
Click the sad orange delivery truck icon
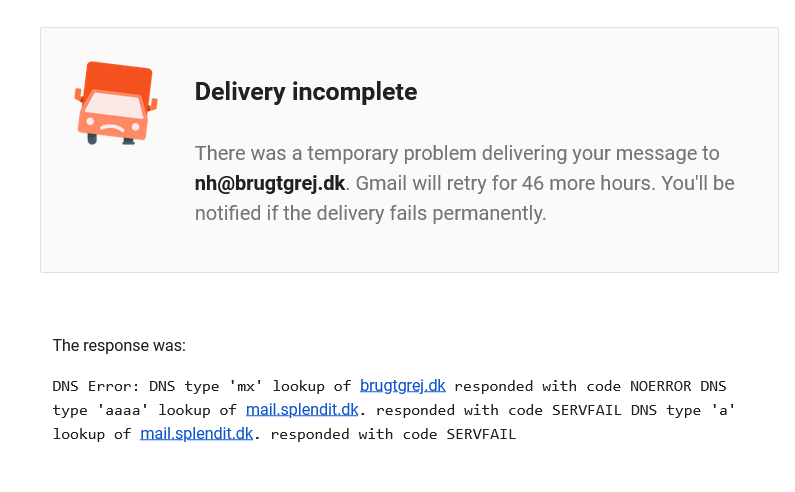click(116, 103)
